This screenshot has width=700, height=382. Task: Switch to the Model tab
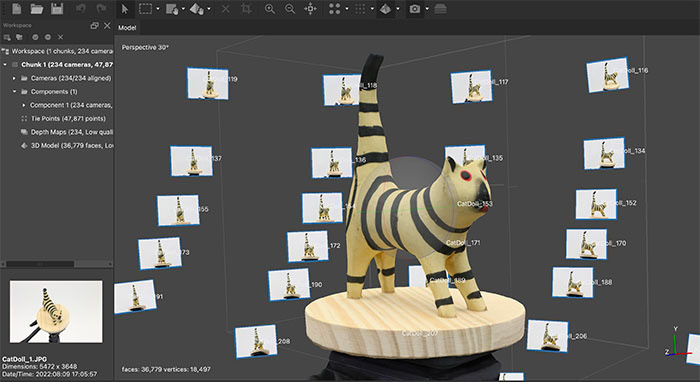tap(127, 28)
